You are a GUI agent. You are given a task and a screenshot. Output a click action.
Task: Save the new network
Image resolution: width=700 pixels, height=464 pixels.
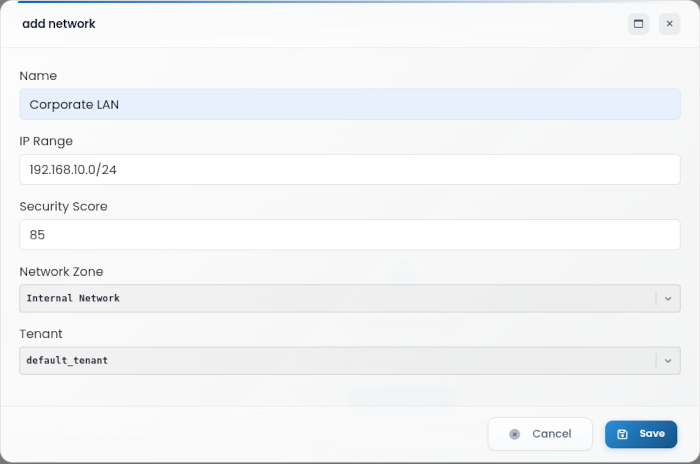(x=641, y=434)
